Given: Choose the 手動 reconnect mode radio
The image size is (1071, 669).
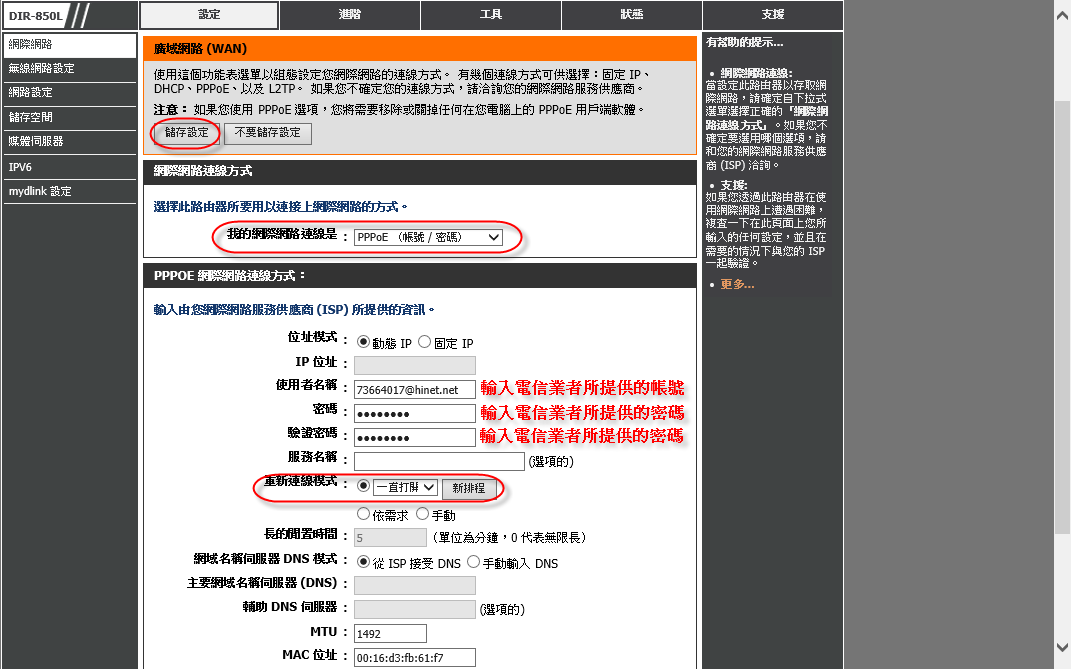Looking at the screenshot, I should (422, 514).
